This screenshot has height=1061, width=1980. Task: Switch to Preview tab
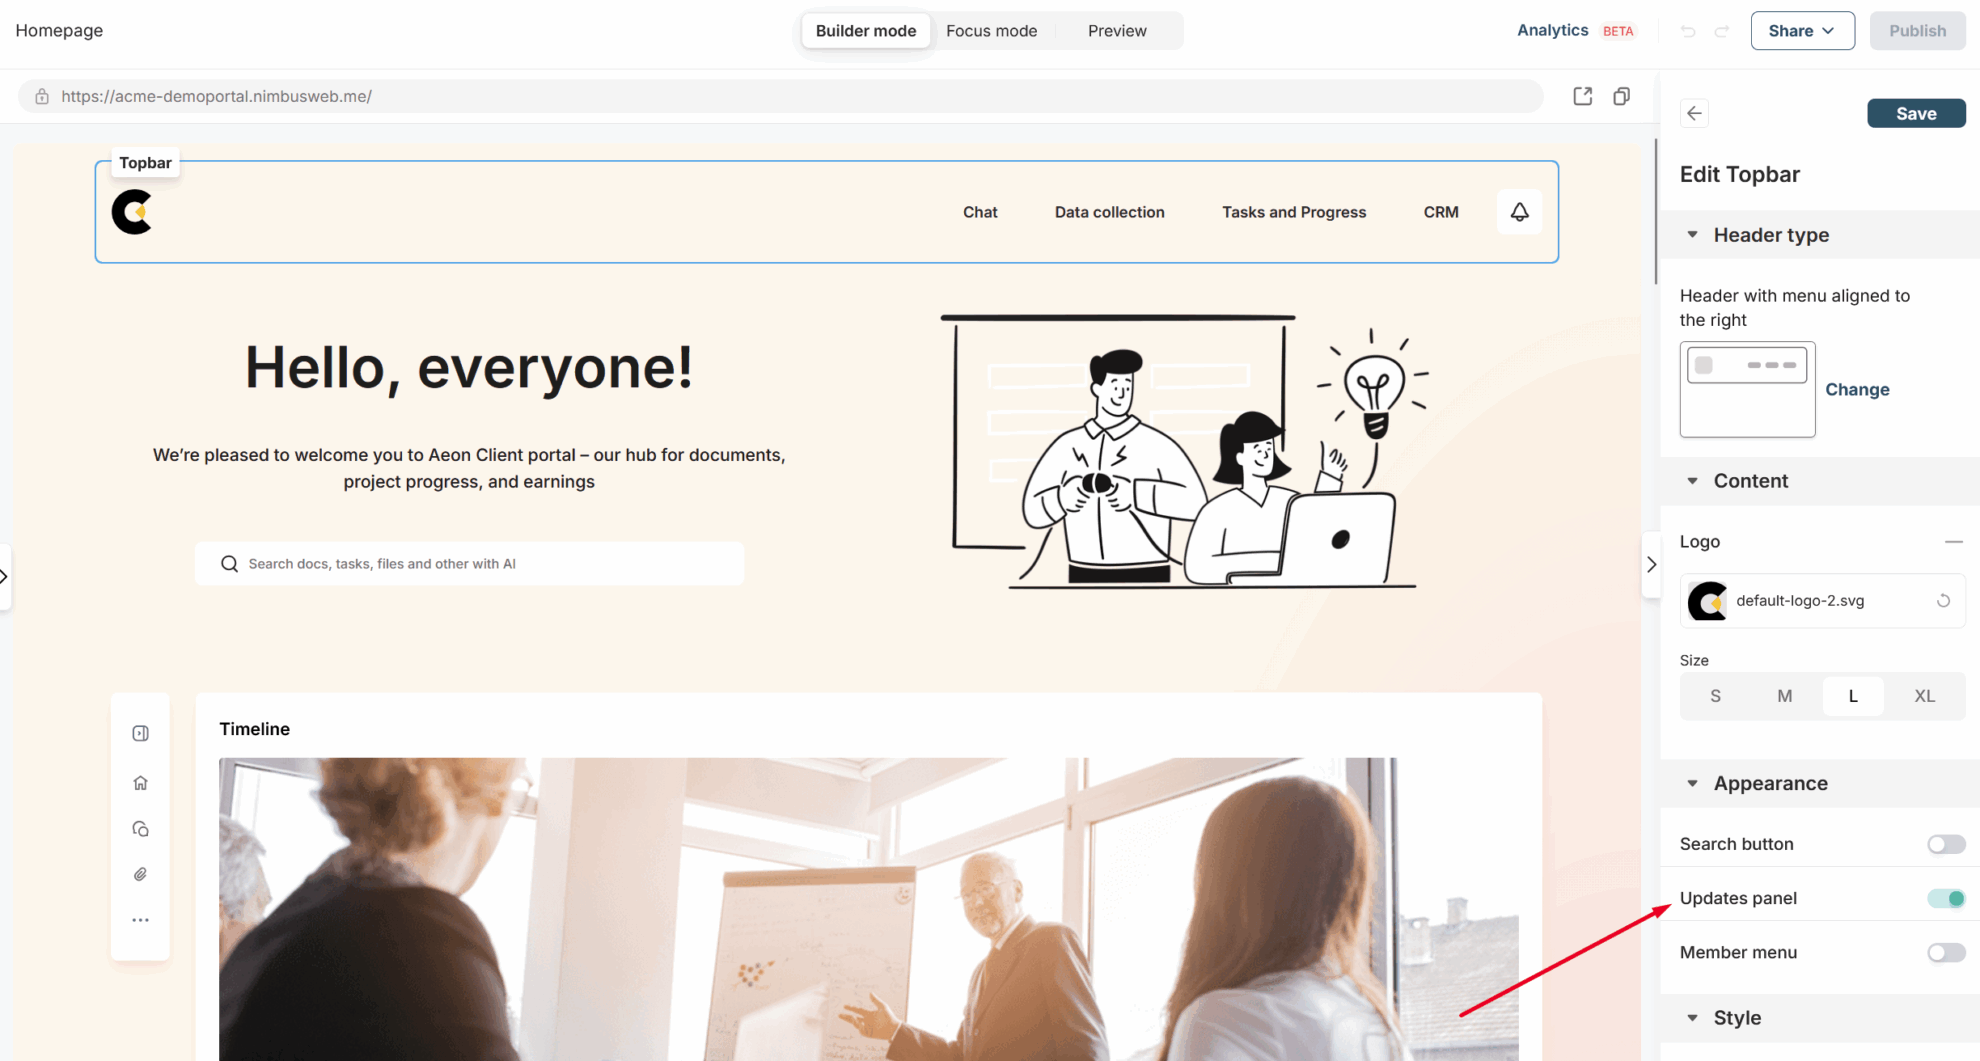tap(1117, 31)
